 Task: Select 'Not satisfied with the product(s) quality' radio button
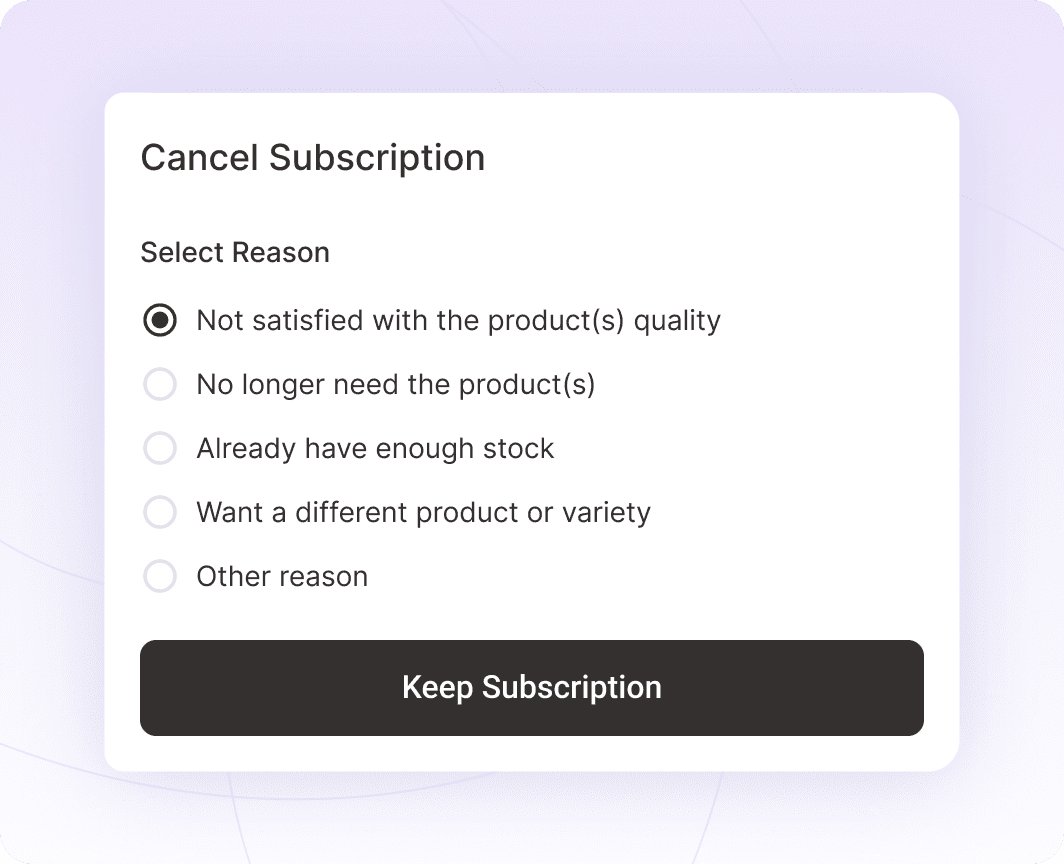(x=160, y=320)
